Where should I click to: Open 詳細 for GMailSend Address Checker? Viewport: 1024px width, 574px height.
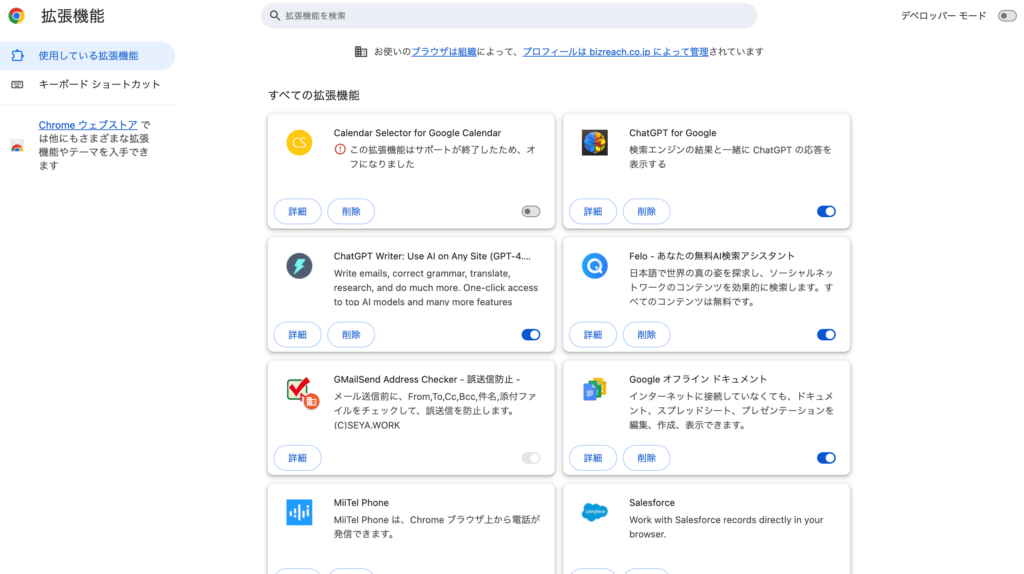297,458
